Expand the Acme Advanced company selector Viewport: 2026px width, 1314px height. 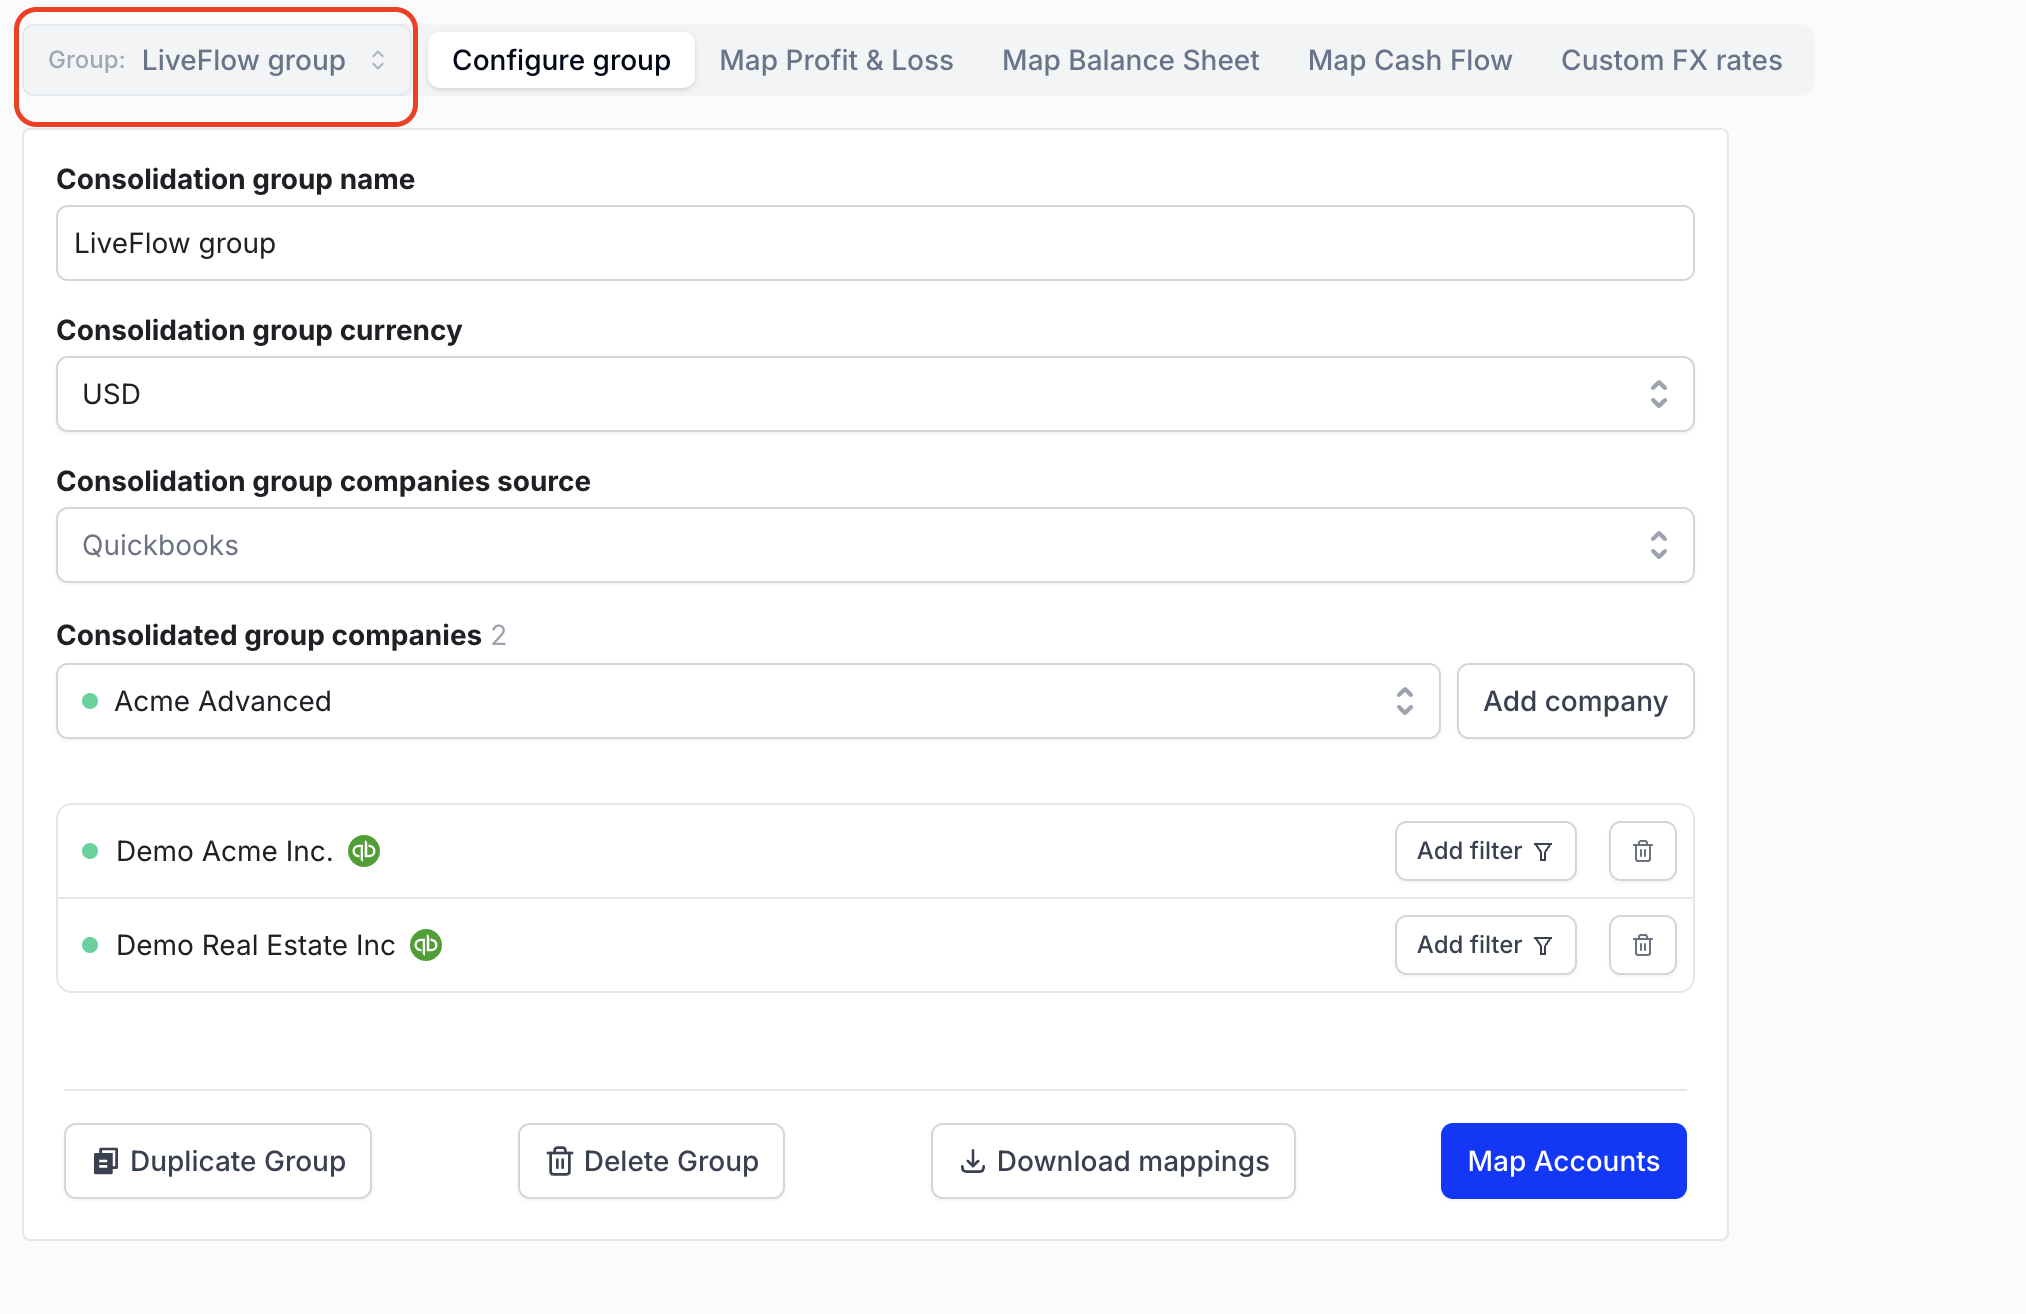pyautogui.click(x=748, y=701)
